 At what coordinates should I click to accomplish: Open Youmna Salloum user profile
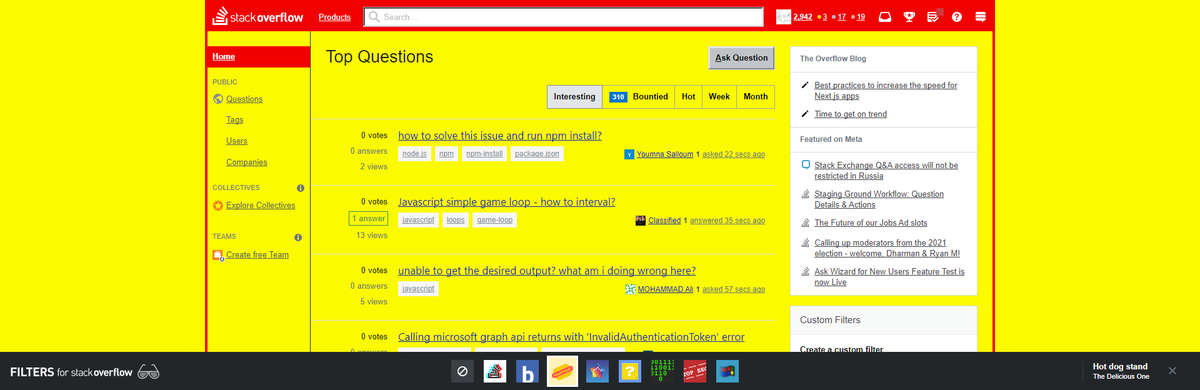[665, 154]
